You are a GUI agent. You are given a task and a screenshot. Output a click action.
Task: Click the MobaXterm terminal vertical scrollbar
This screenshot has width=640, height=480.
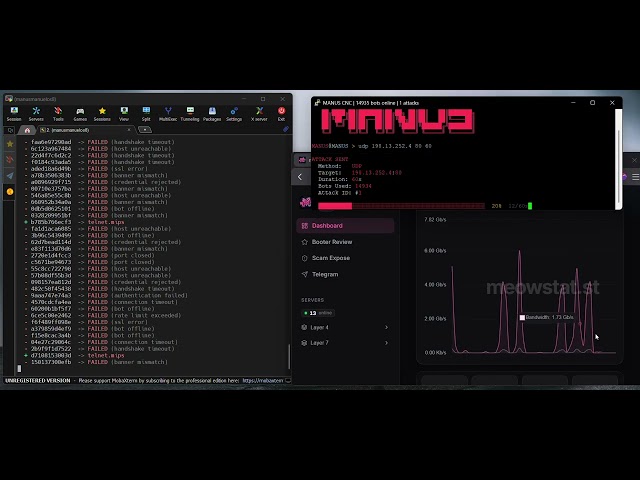289,357
